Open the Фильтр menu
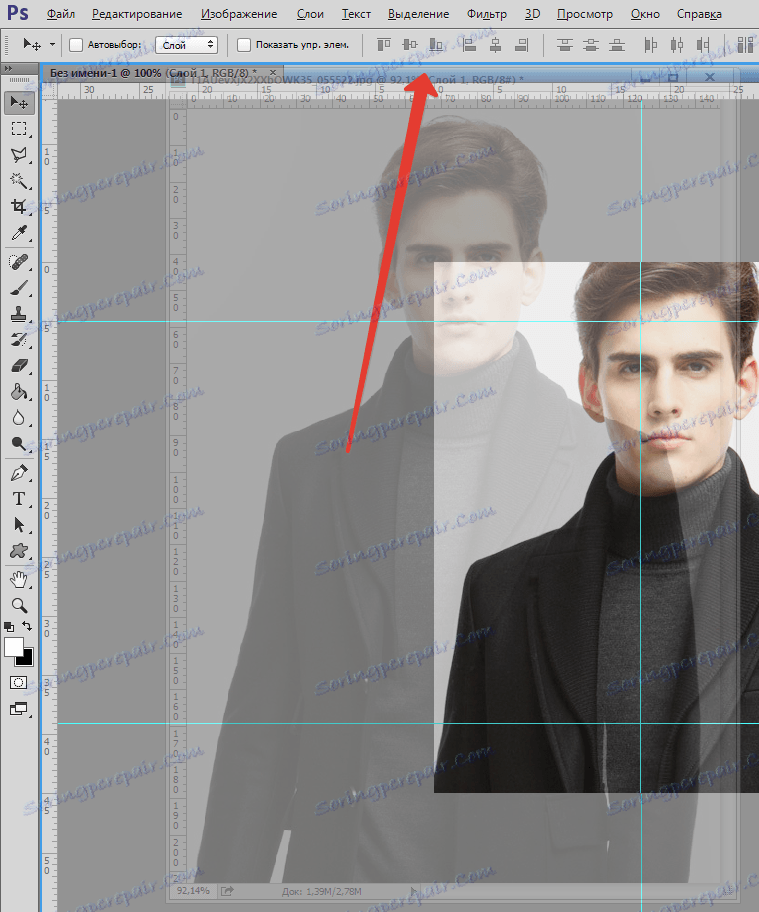759x912 pixels. click(x=487, y=14)
